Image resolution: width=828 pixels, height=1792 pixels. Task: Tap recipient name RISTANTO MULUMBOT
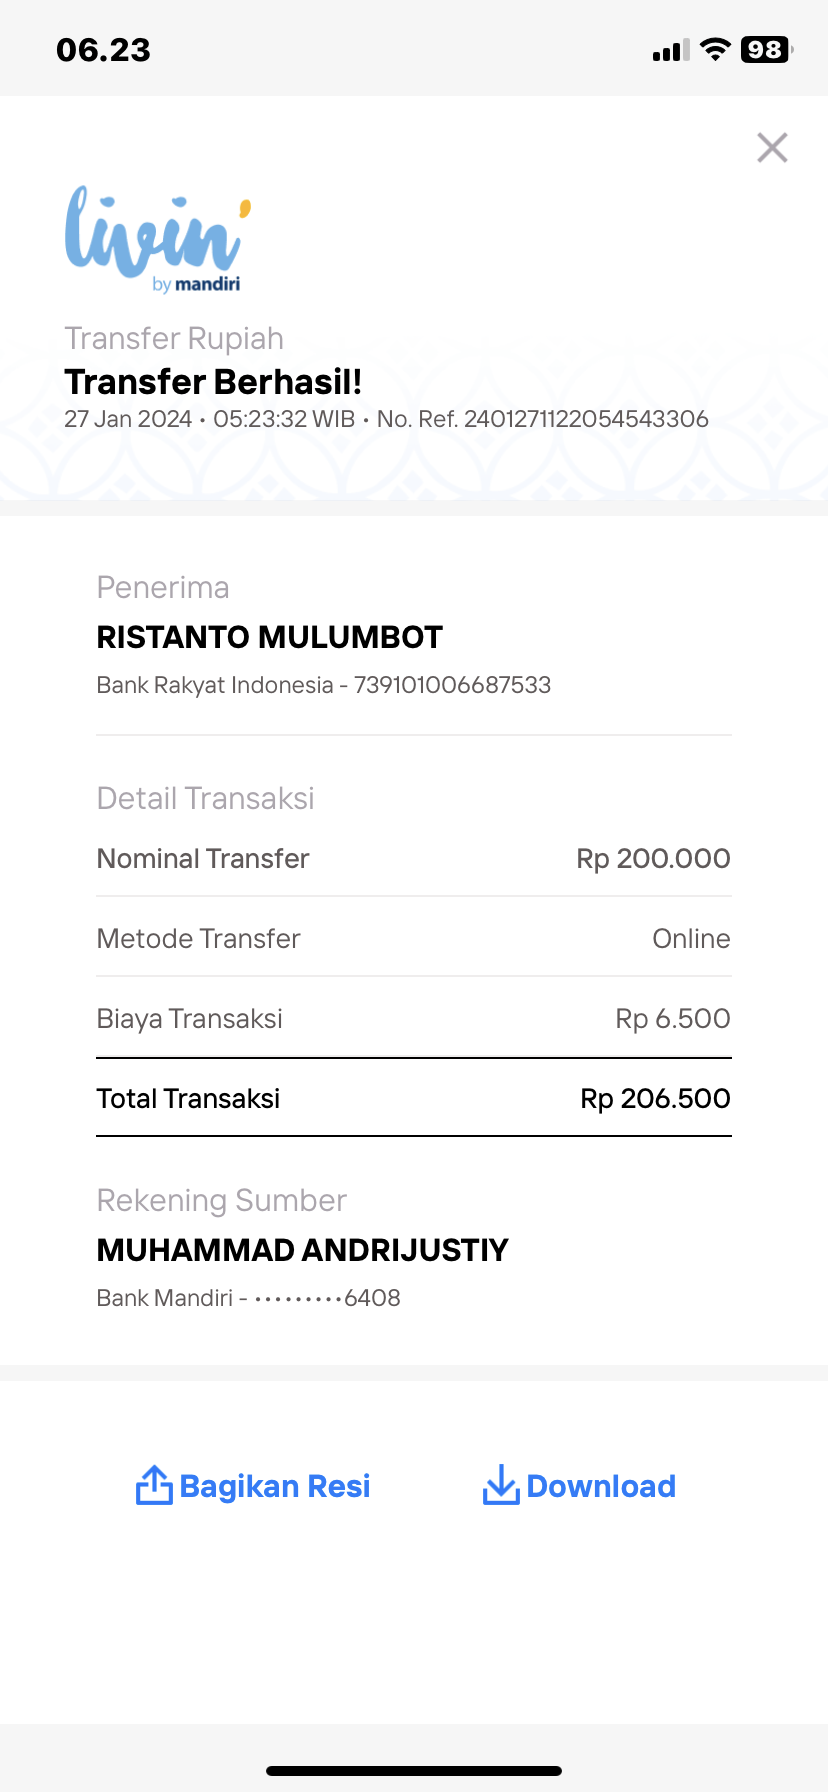tap(270, 637)
